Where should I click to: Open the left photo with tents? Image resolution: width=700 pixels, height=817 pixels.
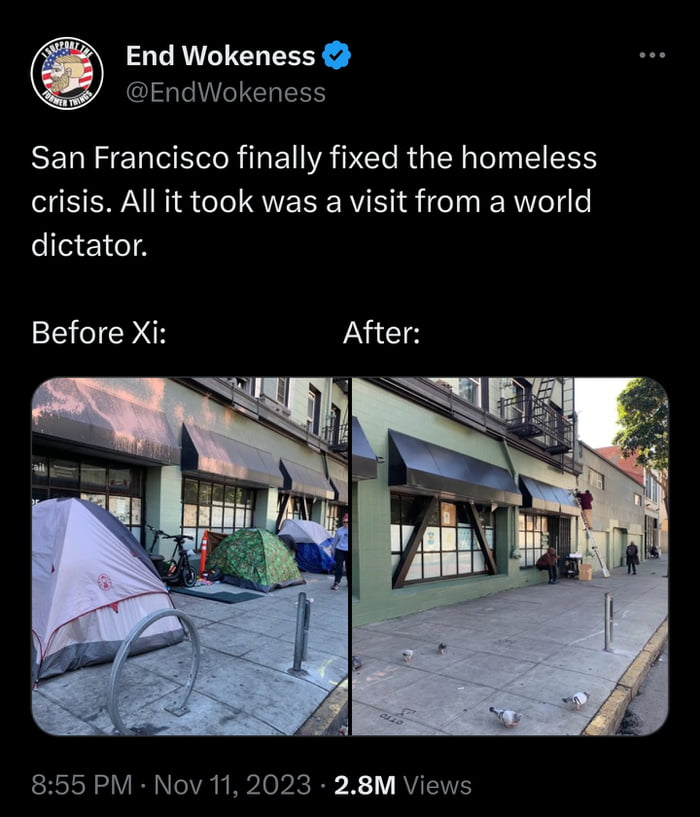(190, 556)
